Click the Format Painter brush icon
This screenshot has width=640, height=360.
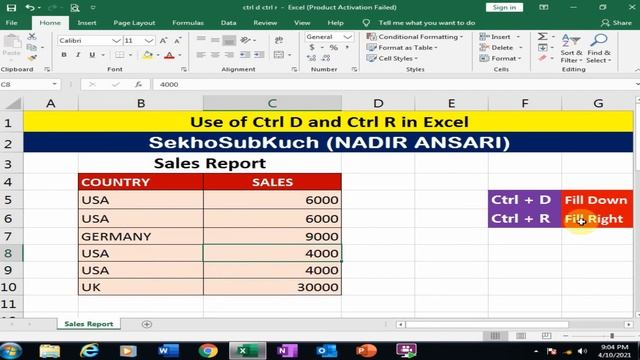coord(32,58)
